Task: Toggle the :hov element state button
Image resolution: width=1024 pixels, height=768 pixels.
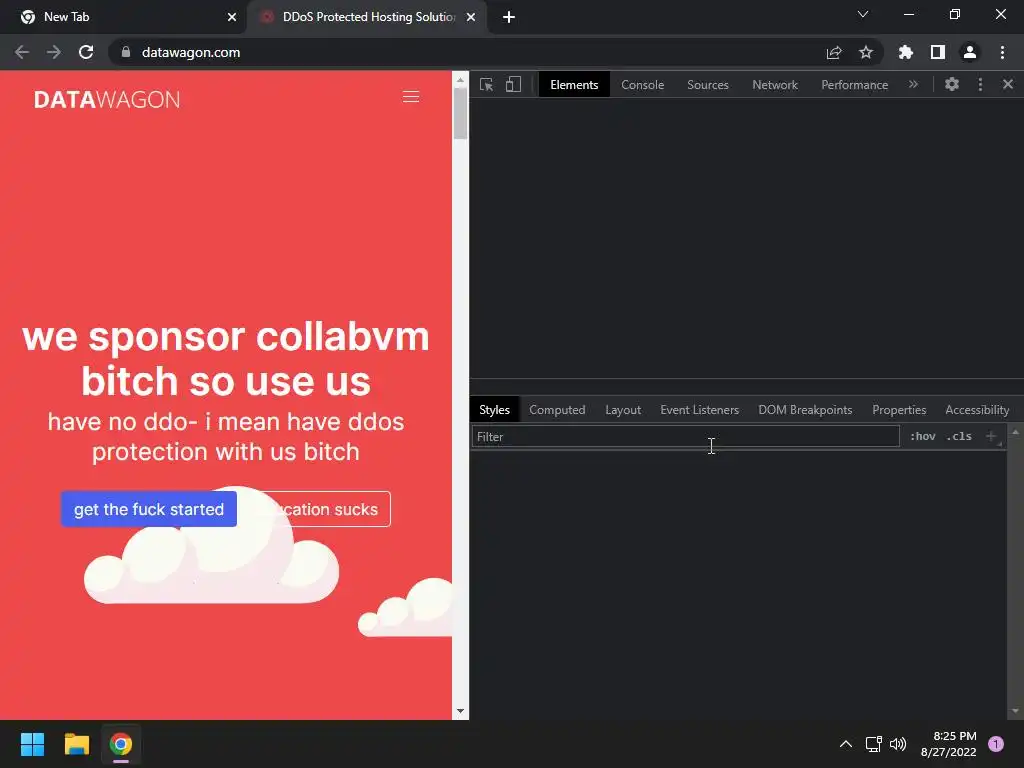Action: click(923, 436)
